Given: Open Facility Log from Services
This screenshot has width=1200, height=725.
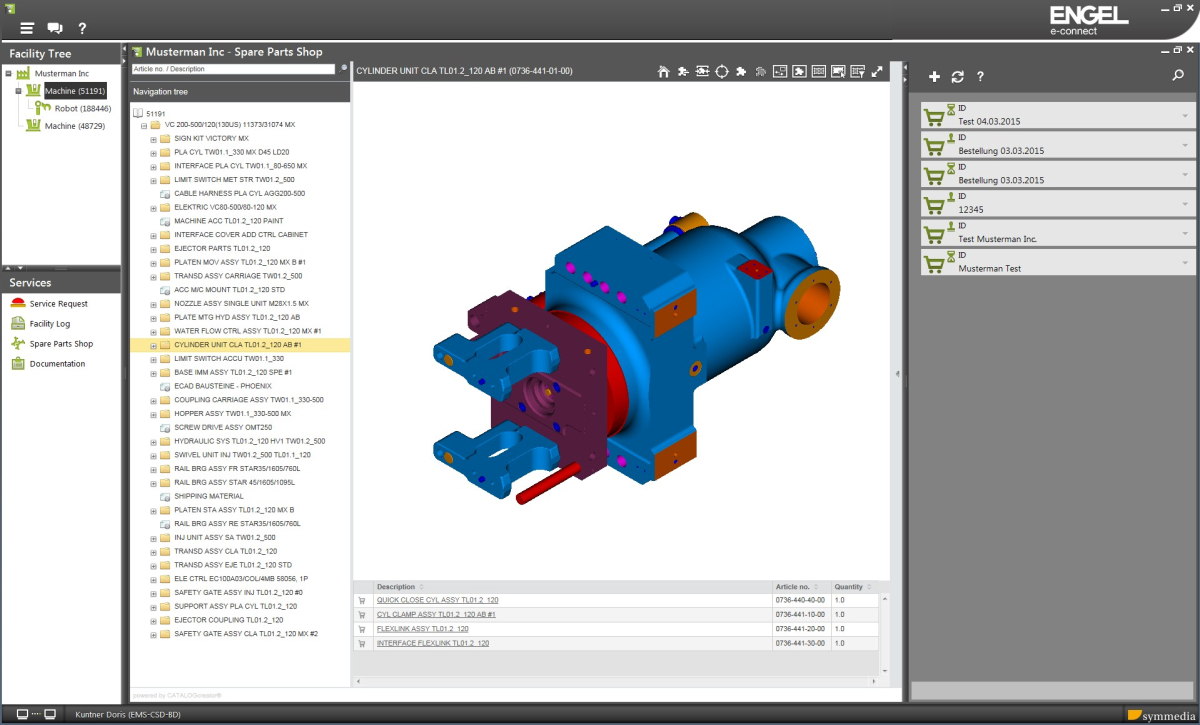Looking at the screenshot, I should coord(49,323).
